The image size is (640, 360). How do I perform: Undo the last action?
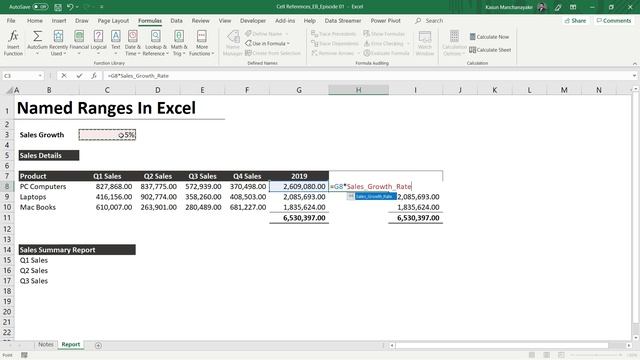[x=70, y=7]
